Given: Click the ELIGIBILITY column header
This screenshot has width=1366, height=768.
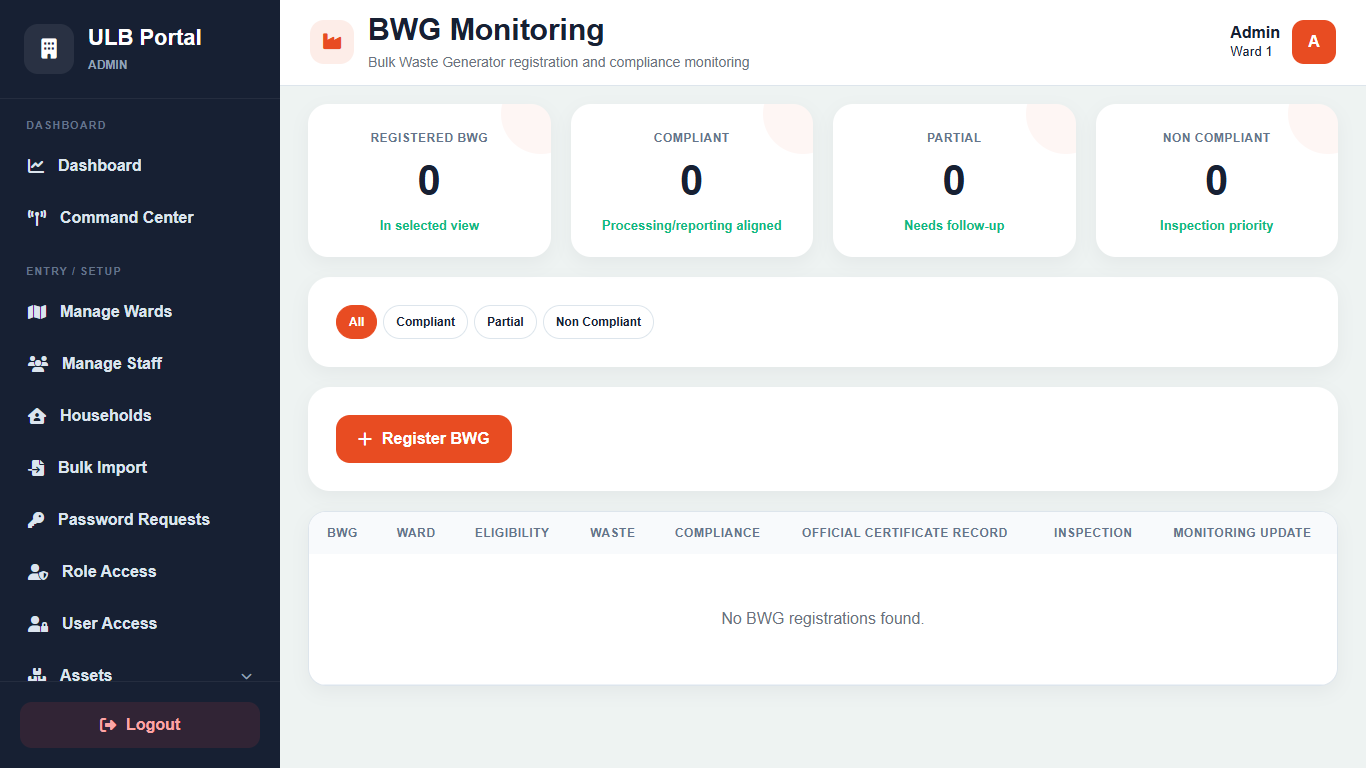Looking at the screenshot, I should (x=512, y=533).
